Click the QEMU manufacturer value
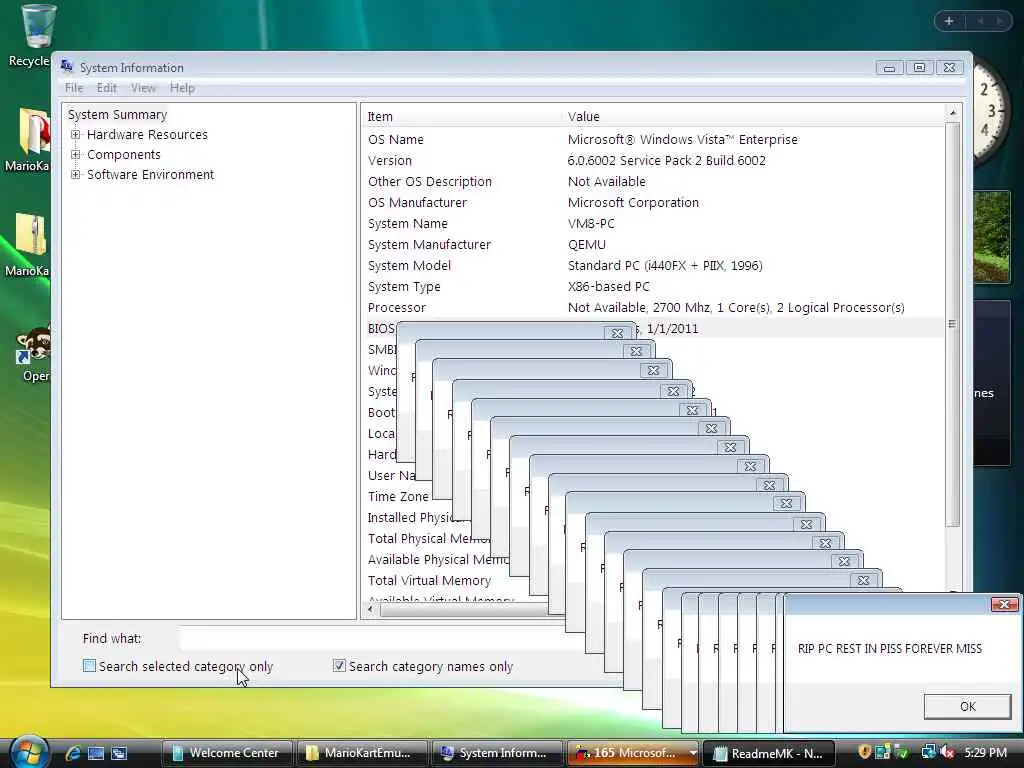This screenshot has width=1024, height=768. pyautogui.click(x=586, y=244)
